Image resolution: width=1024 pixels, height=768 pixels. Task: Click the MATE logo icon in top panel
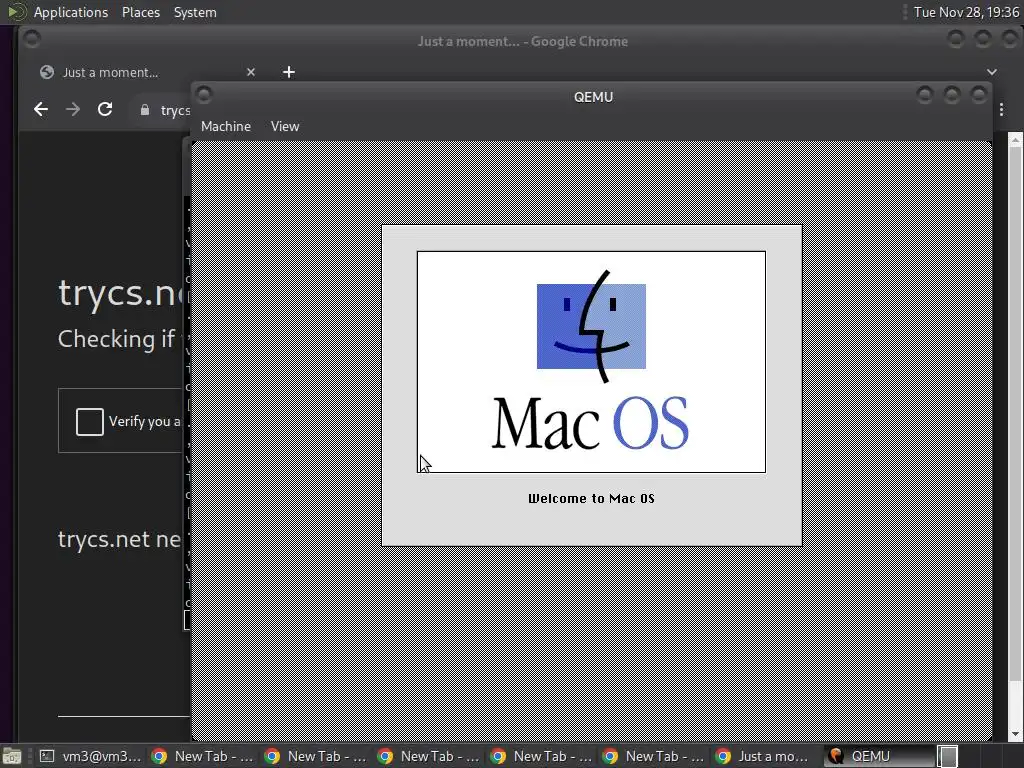[16, 12]
